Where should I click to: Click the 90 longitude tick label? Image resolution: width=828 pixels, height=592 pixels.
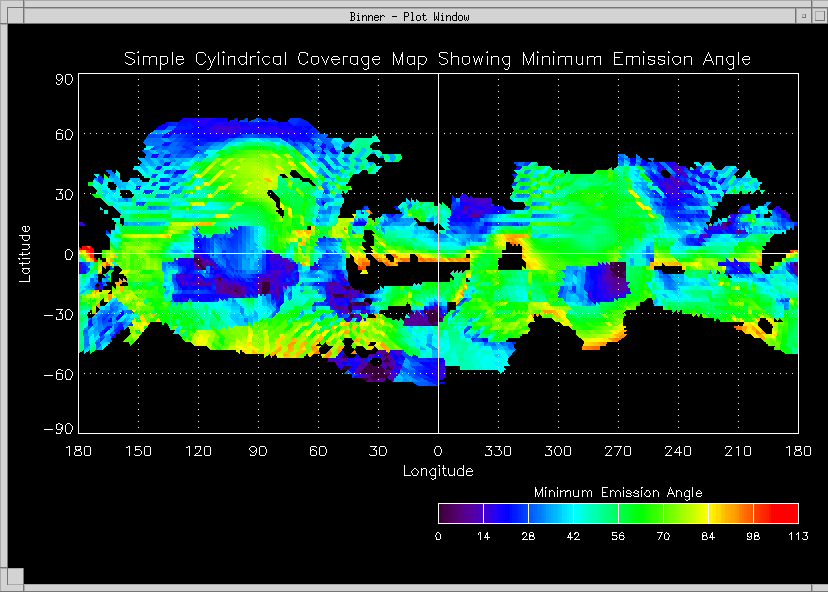click(x=258, y=451)
